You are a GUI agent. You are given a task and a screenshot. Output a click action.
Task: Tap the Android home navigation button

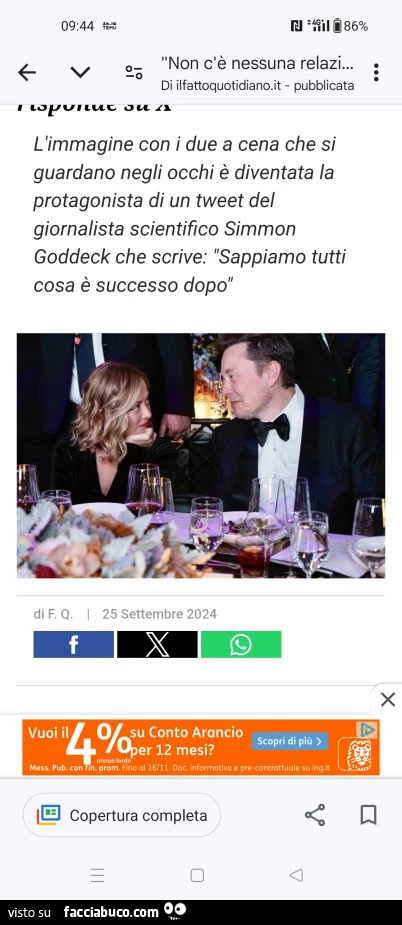[x=198, y=875]
